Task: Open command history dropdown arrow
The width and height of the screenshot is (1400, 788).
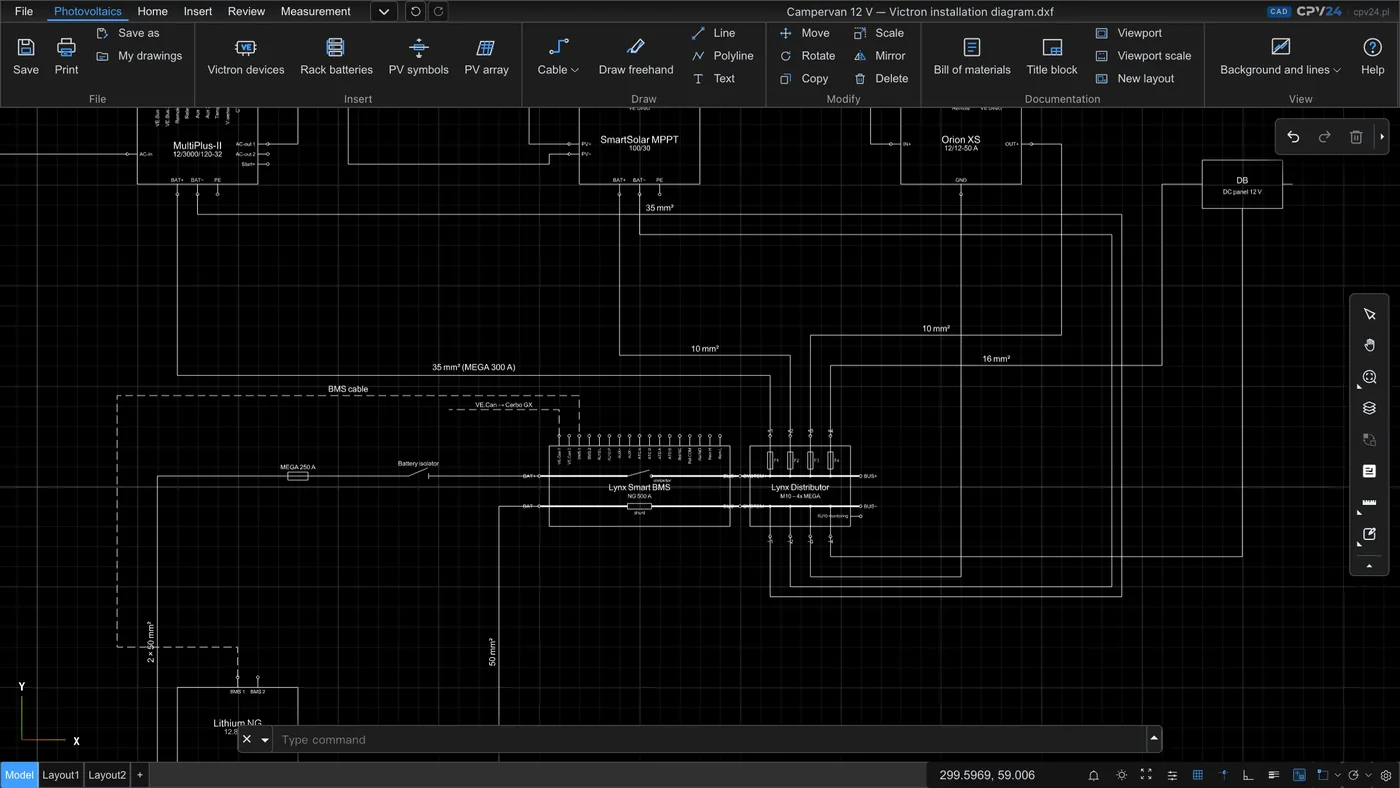Action: coord(265,740)
